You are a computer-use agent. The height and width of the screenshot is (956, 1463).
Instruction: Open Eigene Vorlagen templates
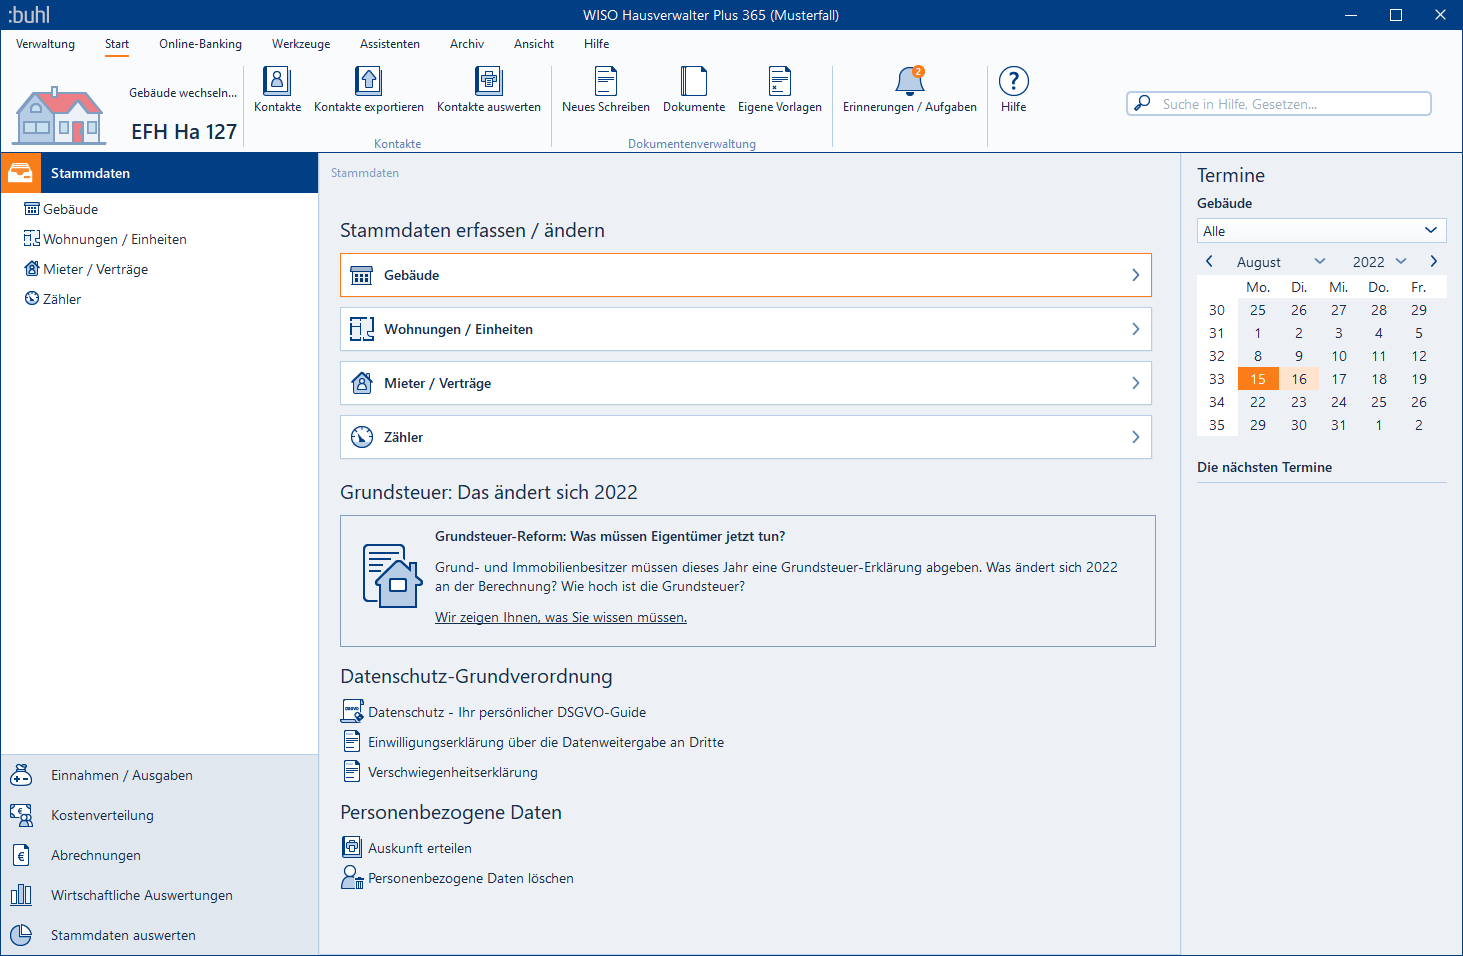click(780, 81)
